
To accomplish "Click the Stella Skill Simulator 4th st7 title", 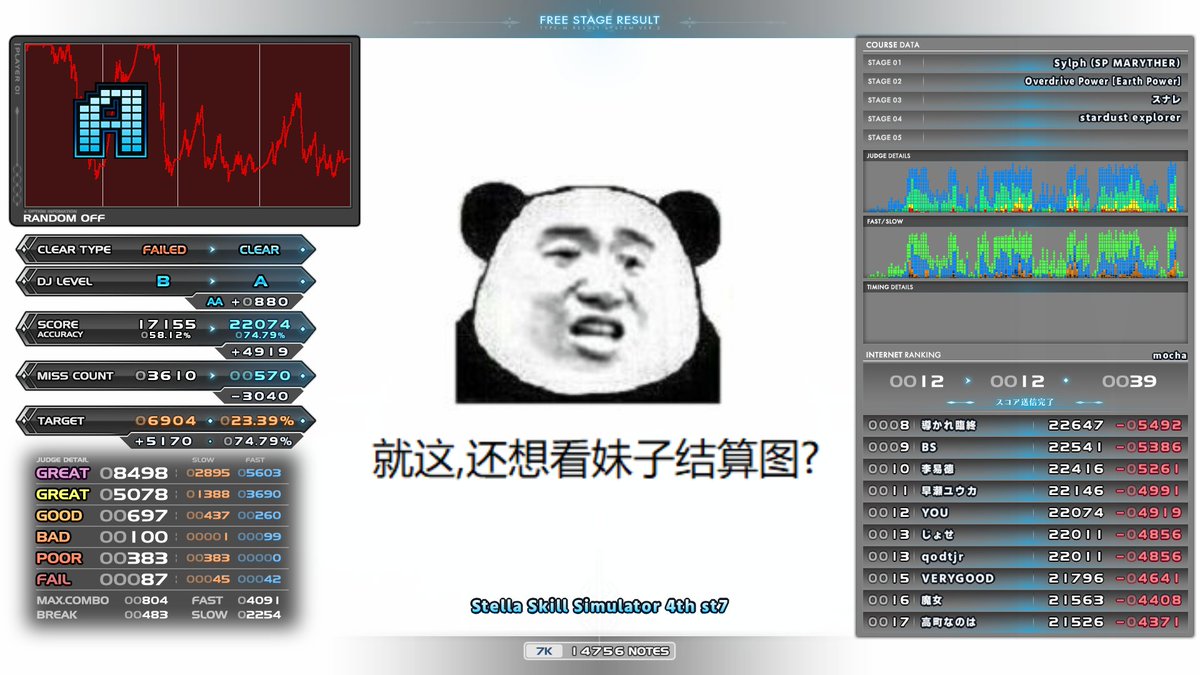I will (599, 606).
